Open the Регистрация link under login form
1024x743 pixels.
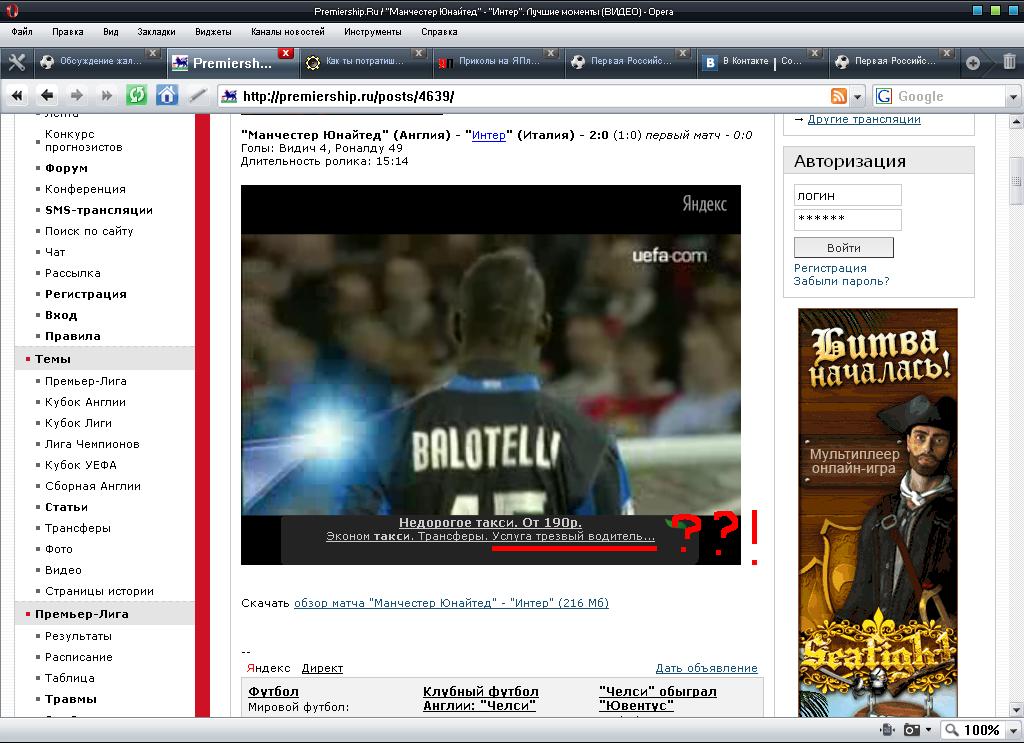coord(830,268)
